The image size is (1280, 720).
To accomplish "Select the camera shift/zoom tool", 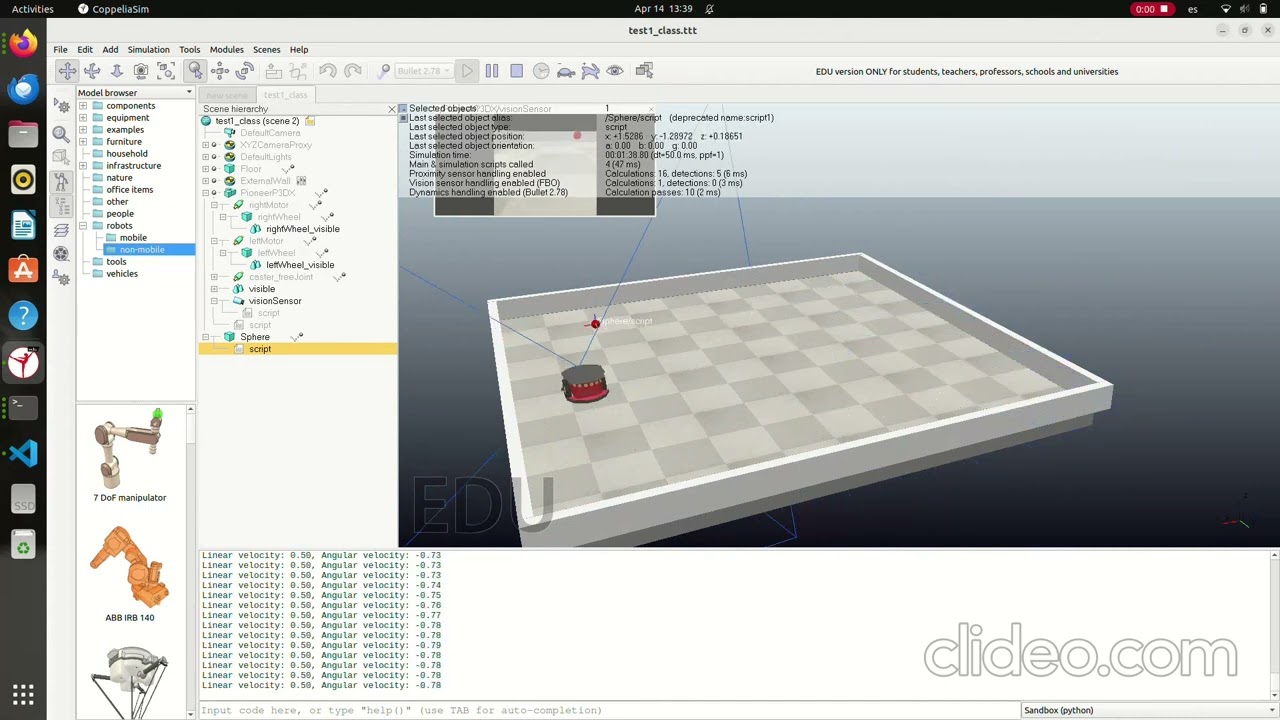I will point(117,71).
